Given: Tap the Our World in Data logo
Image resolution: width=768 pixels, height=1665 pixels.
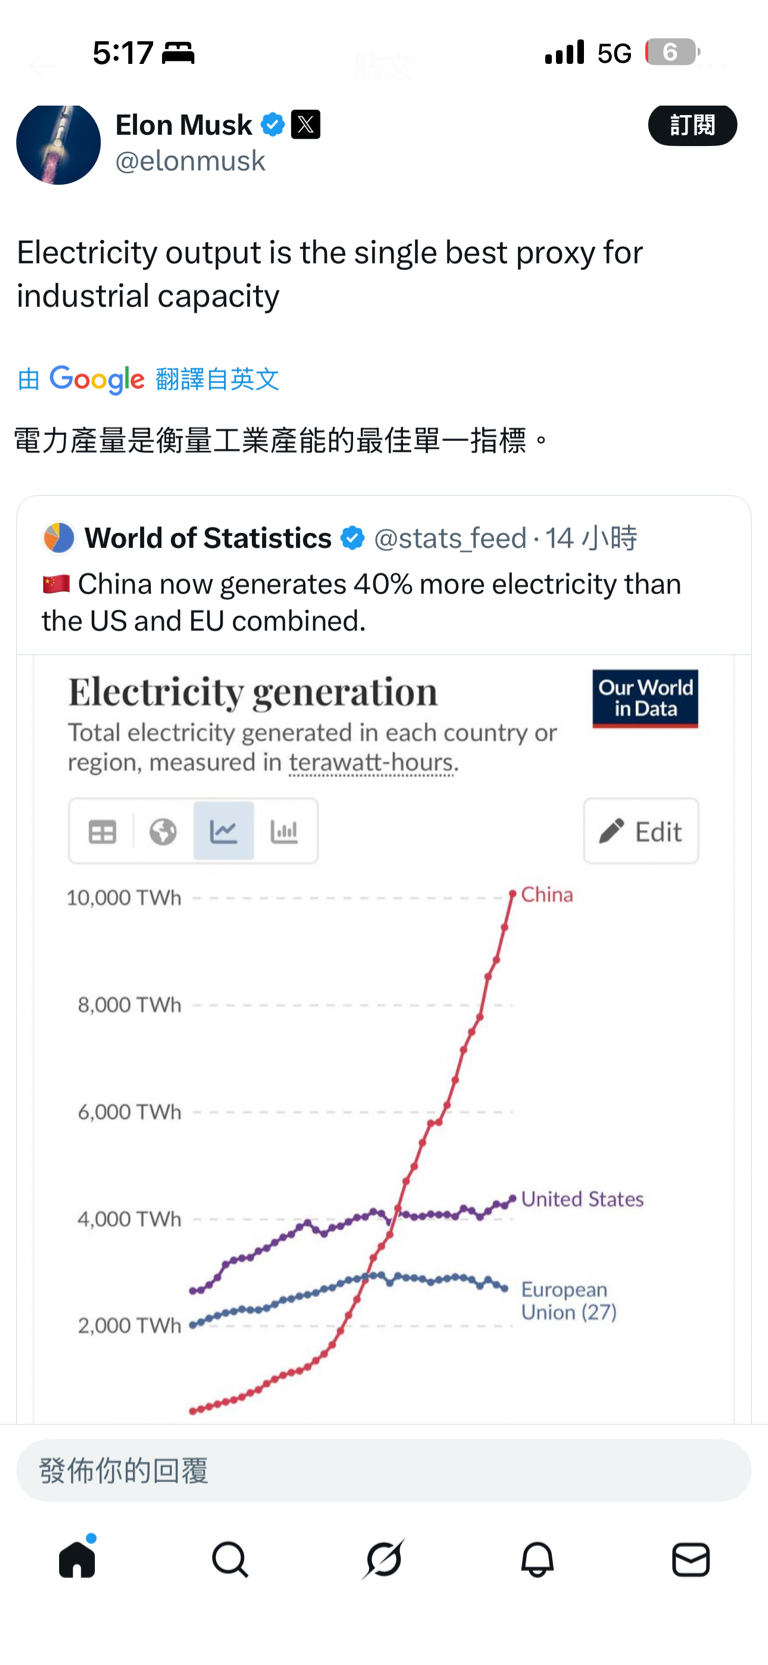Looking at the screenshot, I should click(645, 698).
